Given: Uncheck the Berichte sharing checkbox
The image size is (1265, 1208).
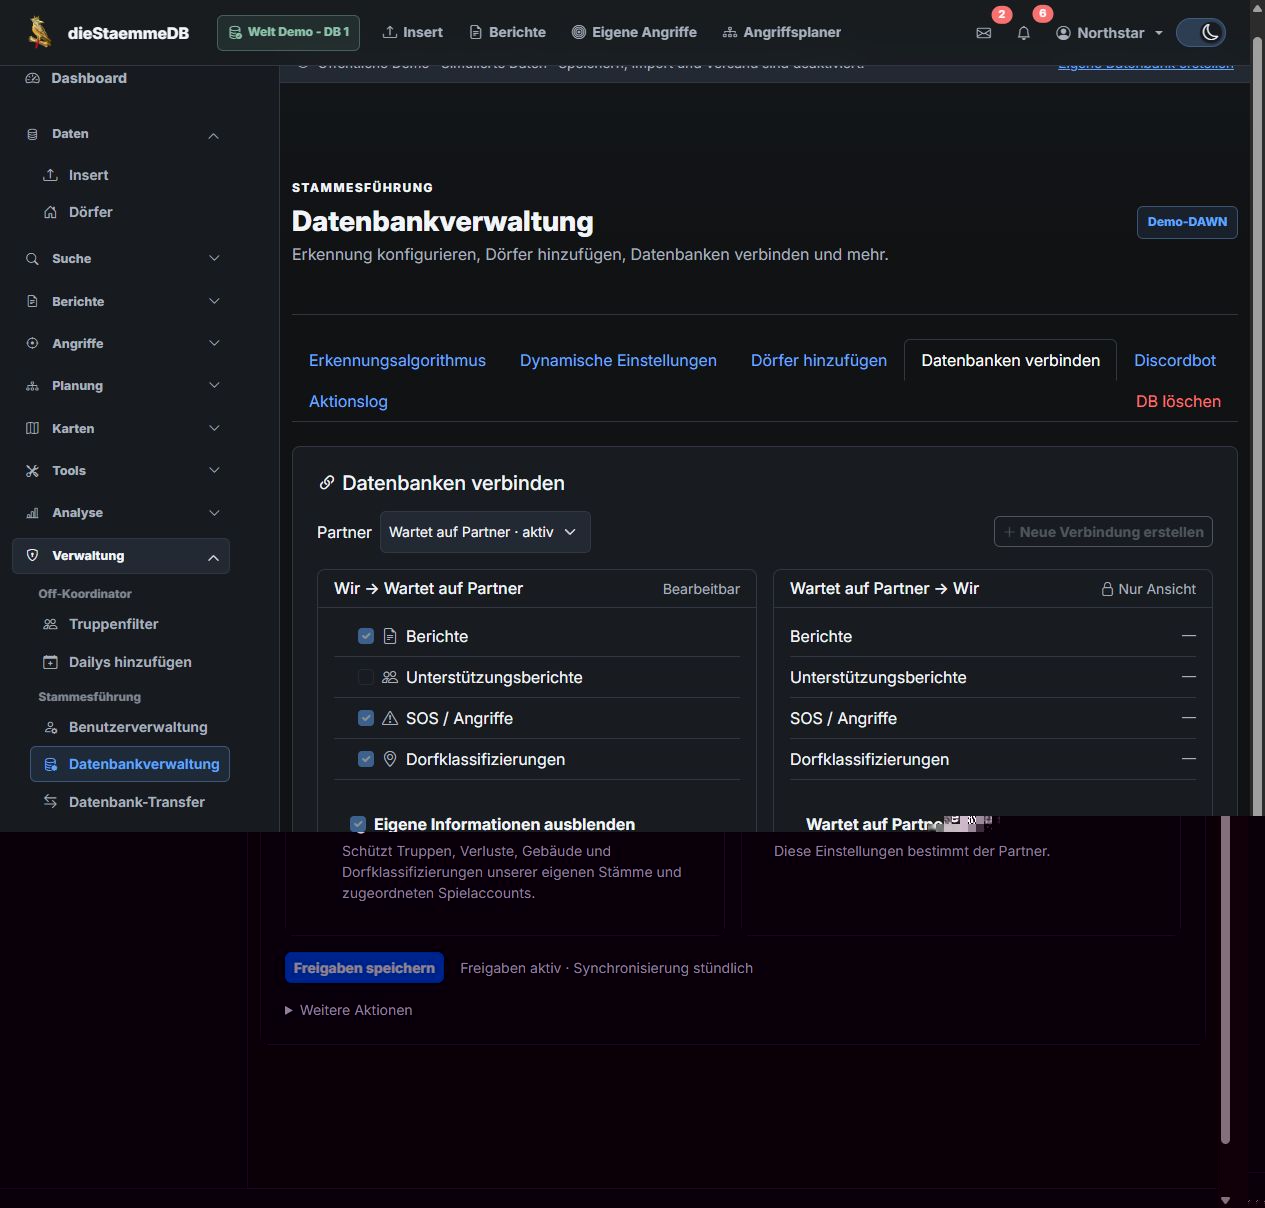Looking at the screenshot, I should [366, 636].
